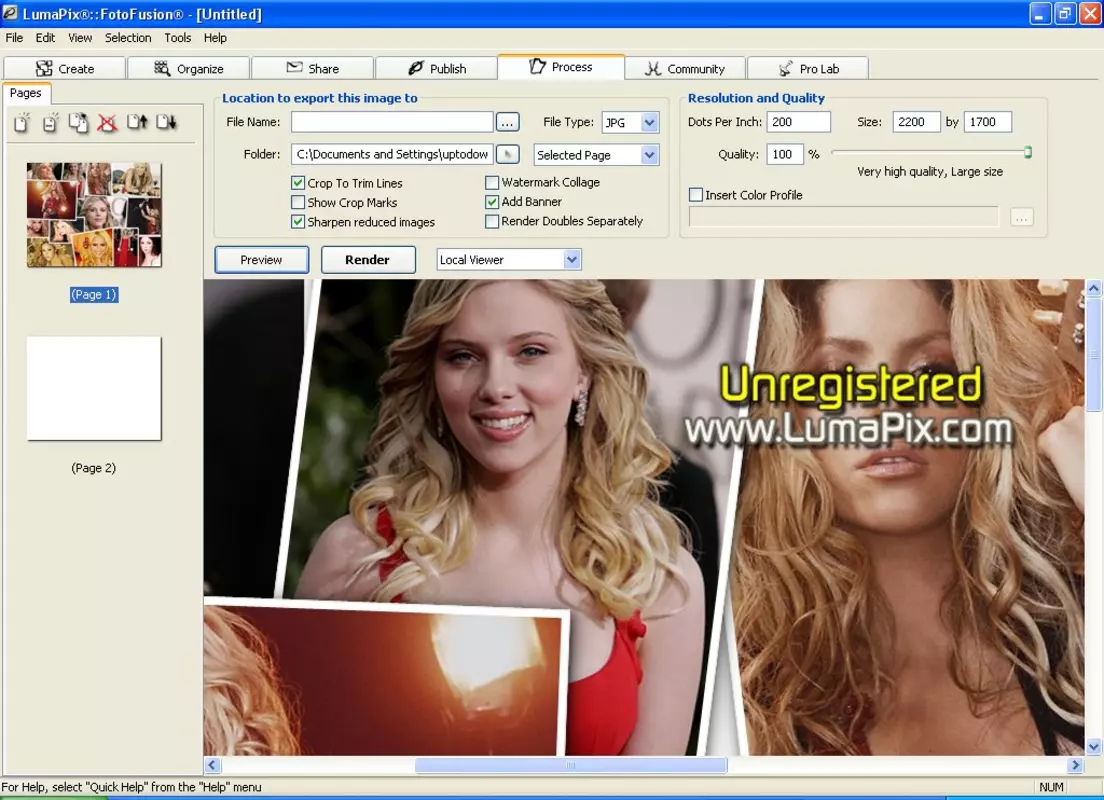Restore down the FotoFusion window
Viewport: 1104px width, 800px height.
tap(1065, 13)
